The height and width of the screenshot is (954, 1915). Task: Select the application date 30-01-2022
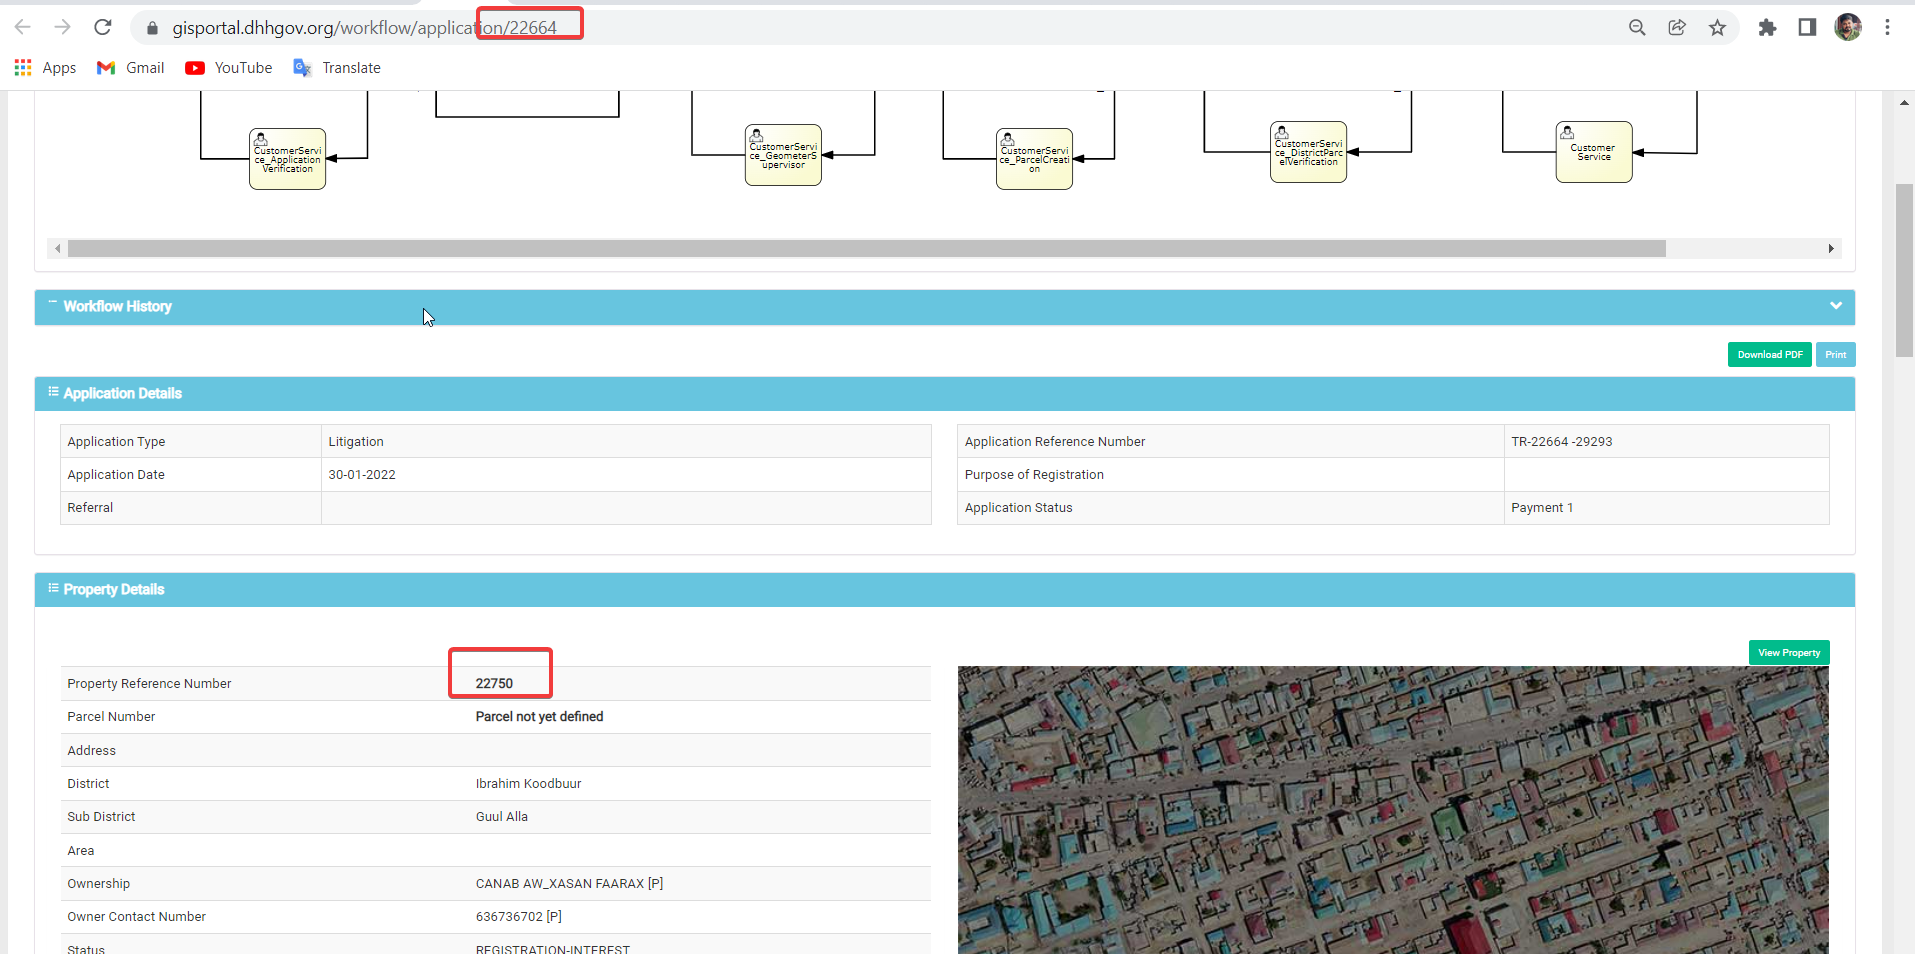tap(362, 475)
